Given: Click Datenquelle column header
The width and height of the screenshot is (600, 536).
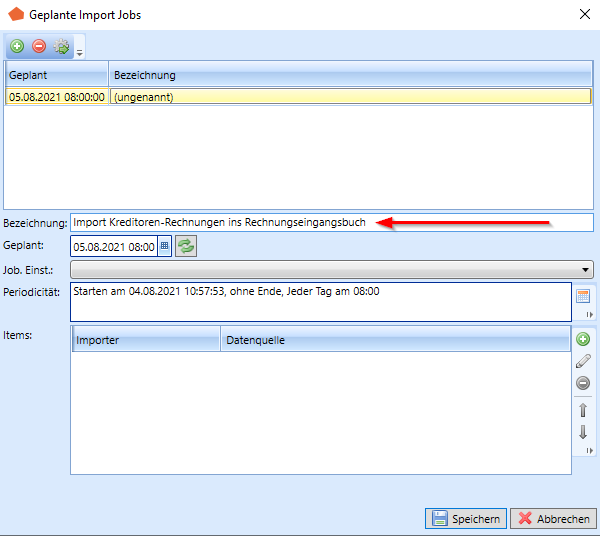Looking at the screenshot, I should coord(396,340).
